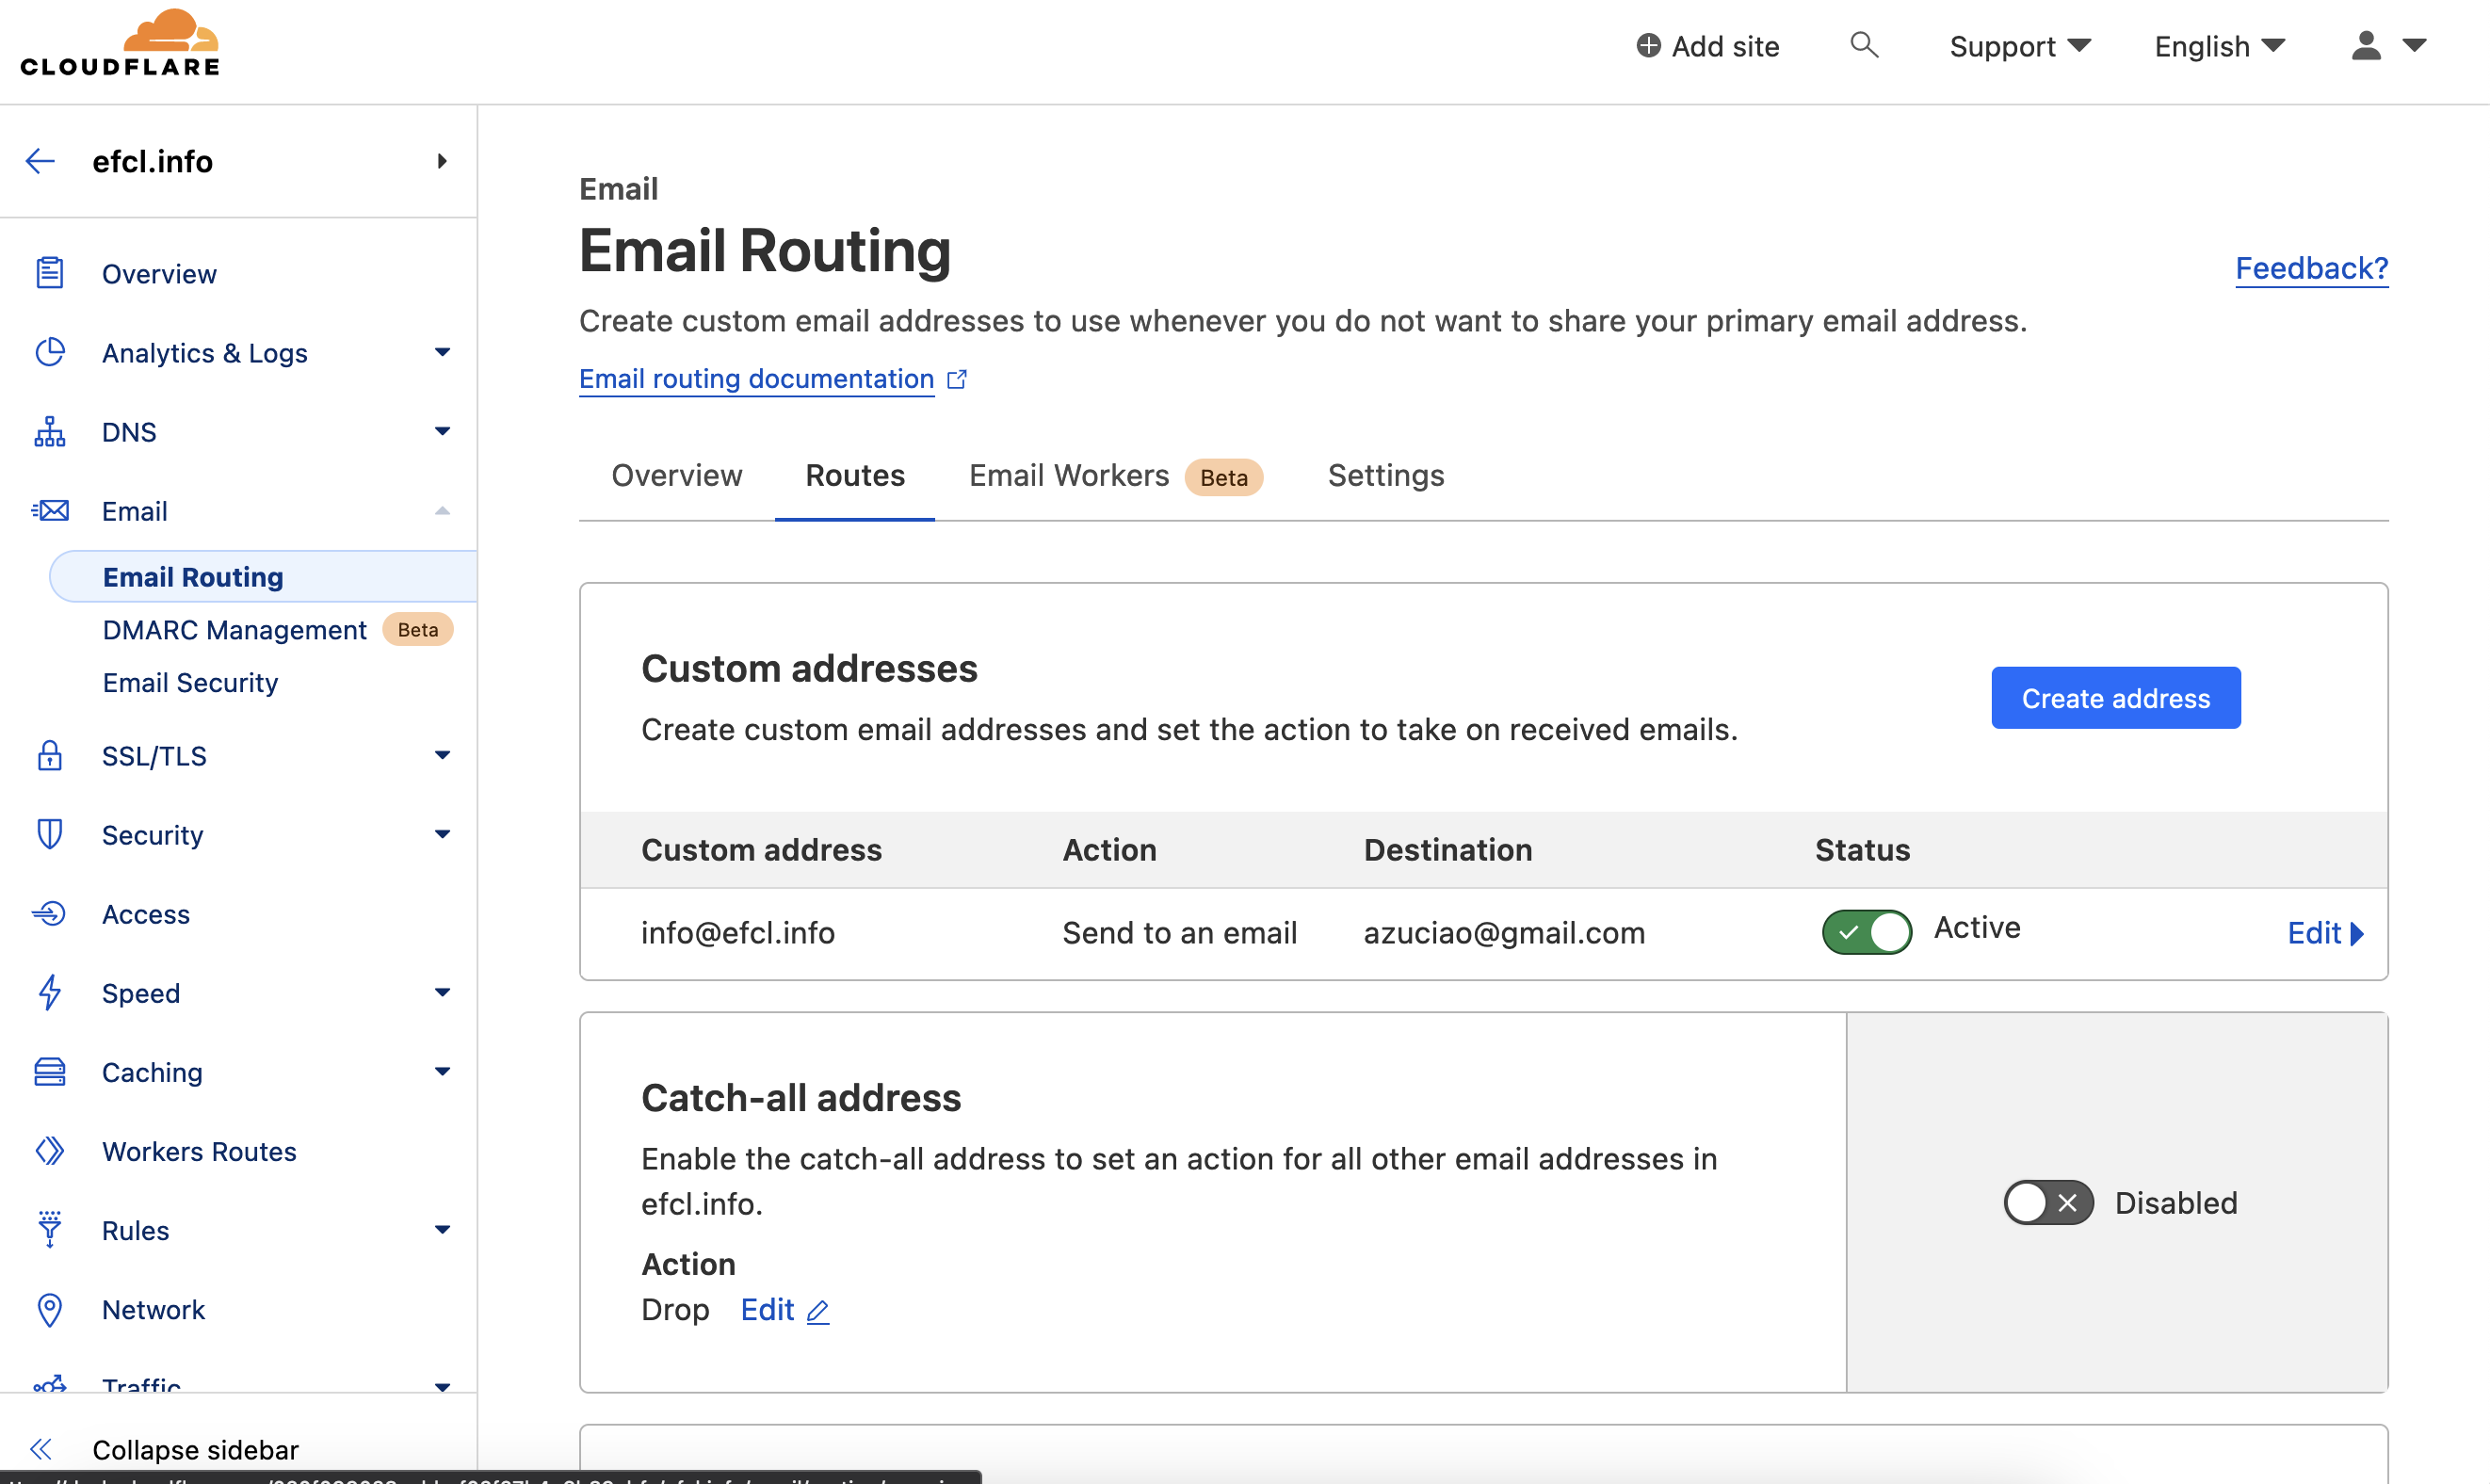Click the Speed lightning bolt icon

[x=49, y=992]
